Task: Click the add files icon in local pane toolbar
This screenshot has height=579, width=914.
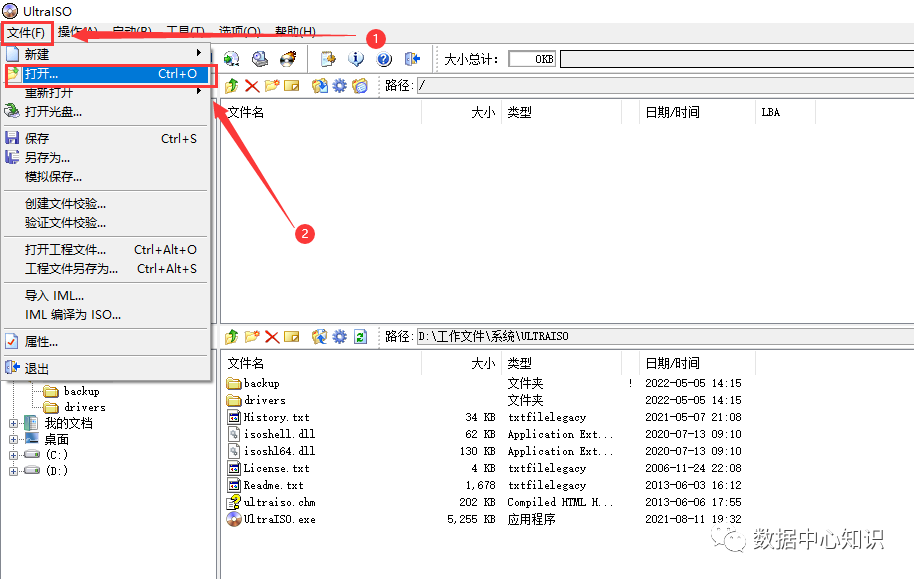Action: pyautogui.click(x=319, y=336)
